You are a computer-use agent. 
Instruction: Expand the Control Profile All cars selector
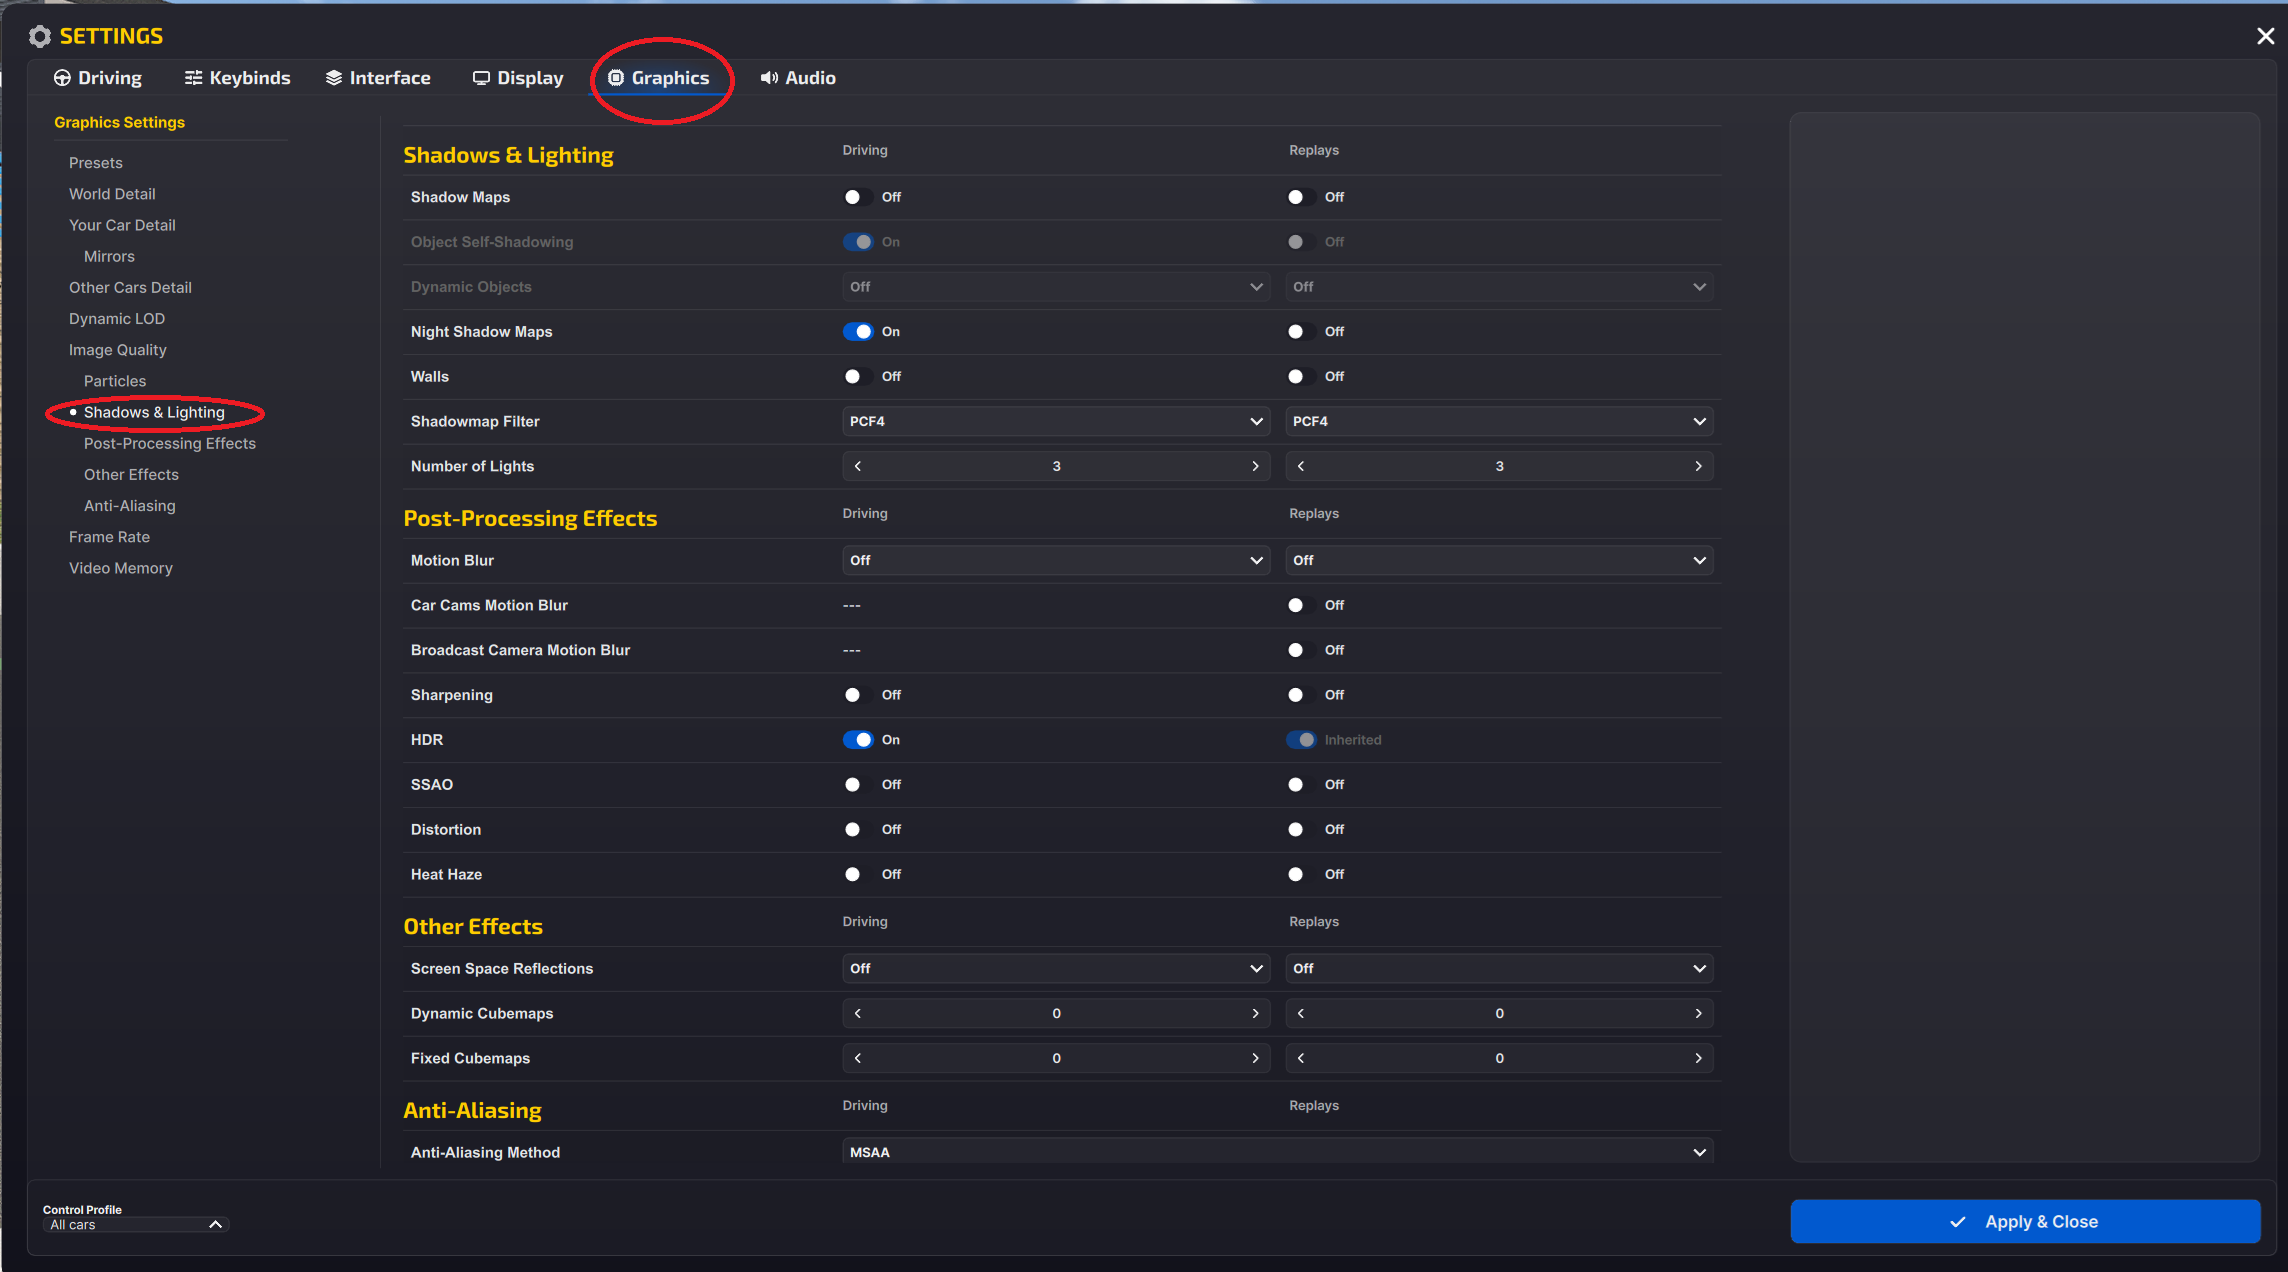[x=136, y=1224]
